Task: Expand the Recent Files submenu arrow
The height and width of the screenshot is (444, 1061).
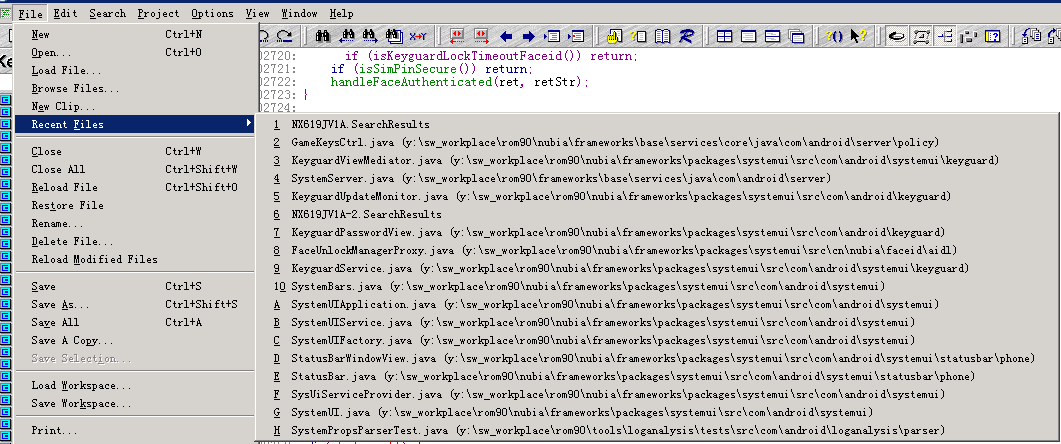Action: (x=249, y=124)
